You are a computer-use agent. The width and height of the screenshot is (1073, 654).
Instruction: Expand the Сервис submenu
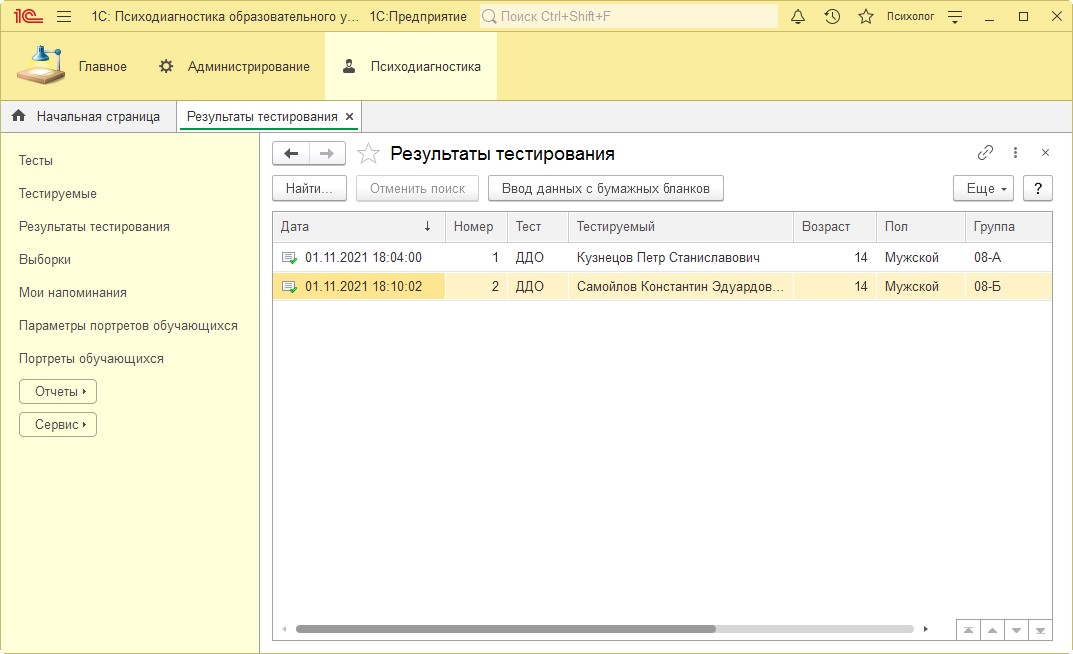click(58, 424)
